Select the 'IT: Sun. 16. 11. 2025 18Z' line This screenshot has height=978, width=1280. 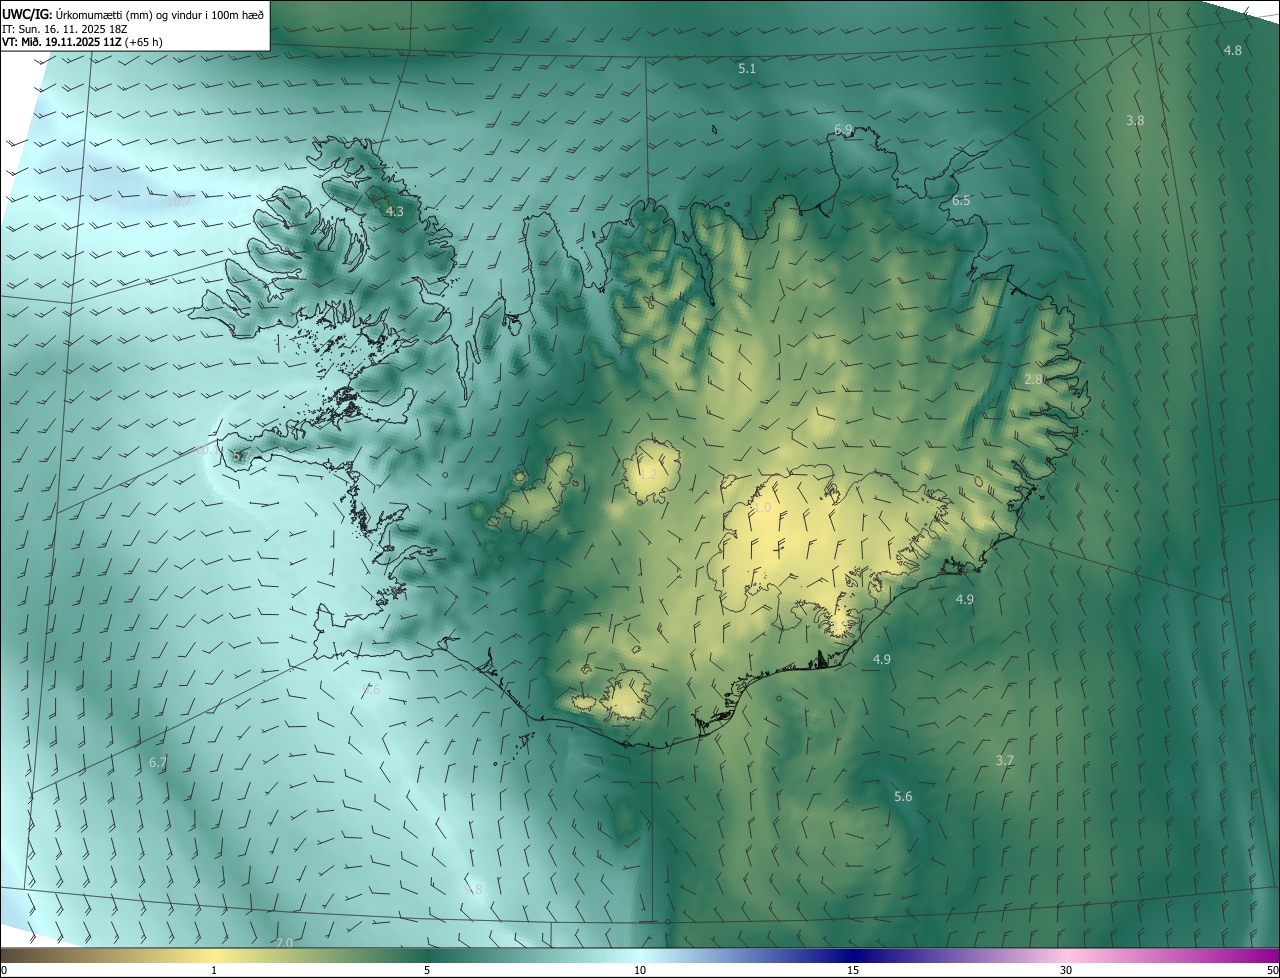click(x=65, y=29)
